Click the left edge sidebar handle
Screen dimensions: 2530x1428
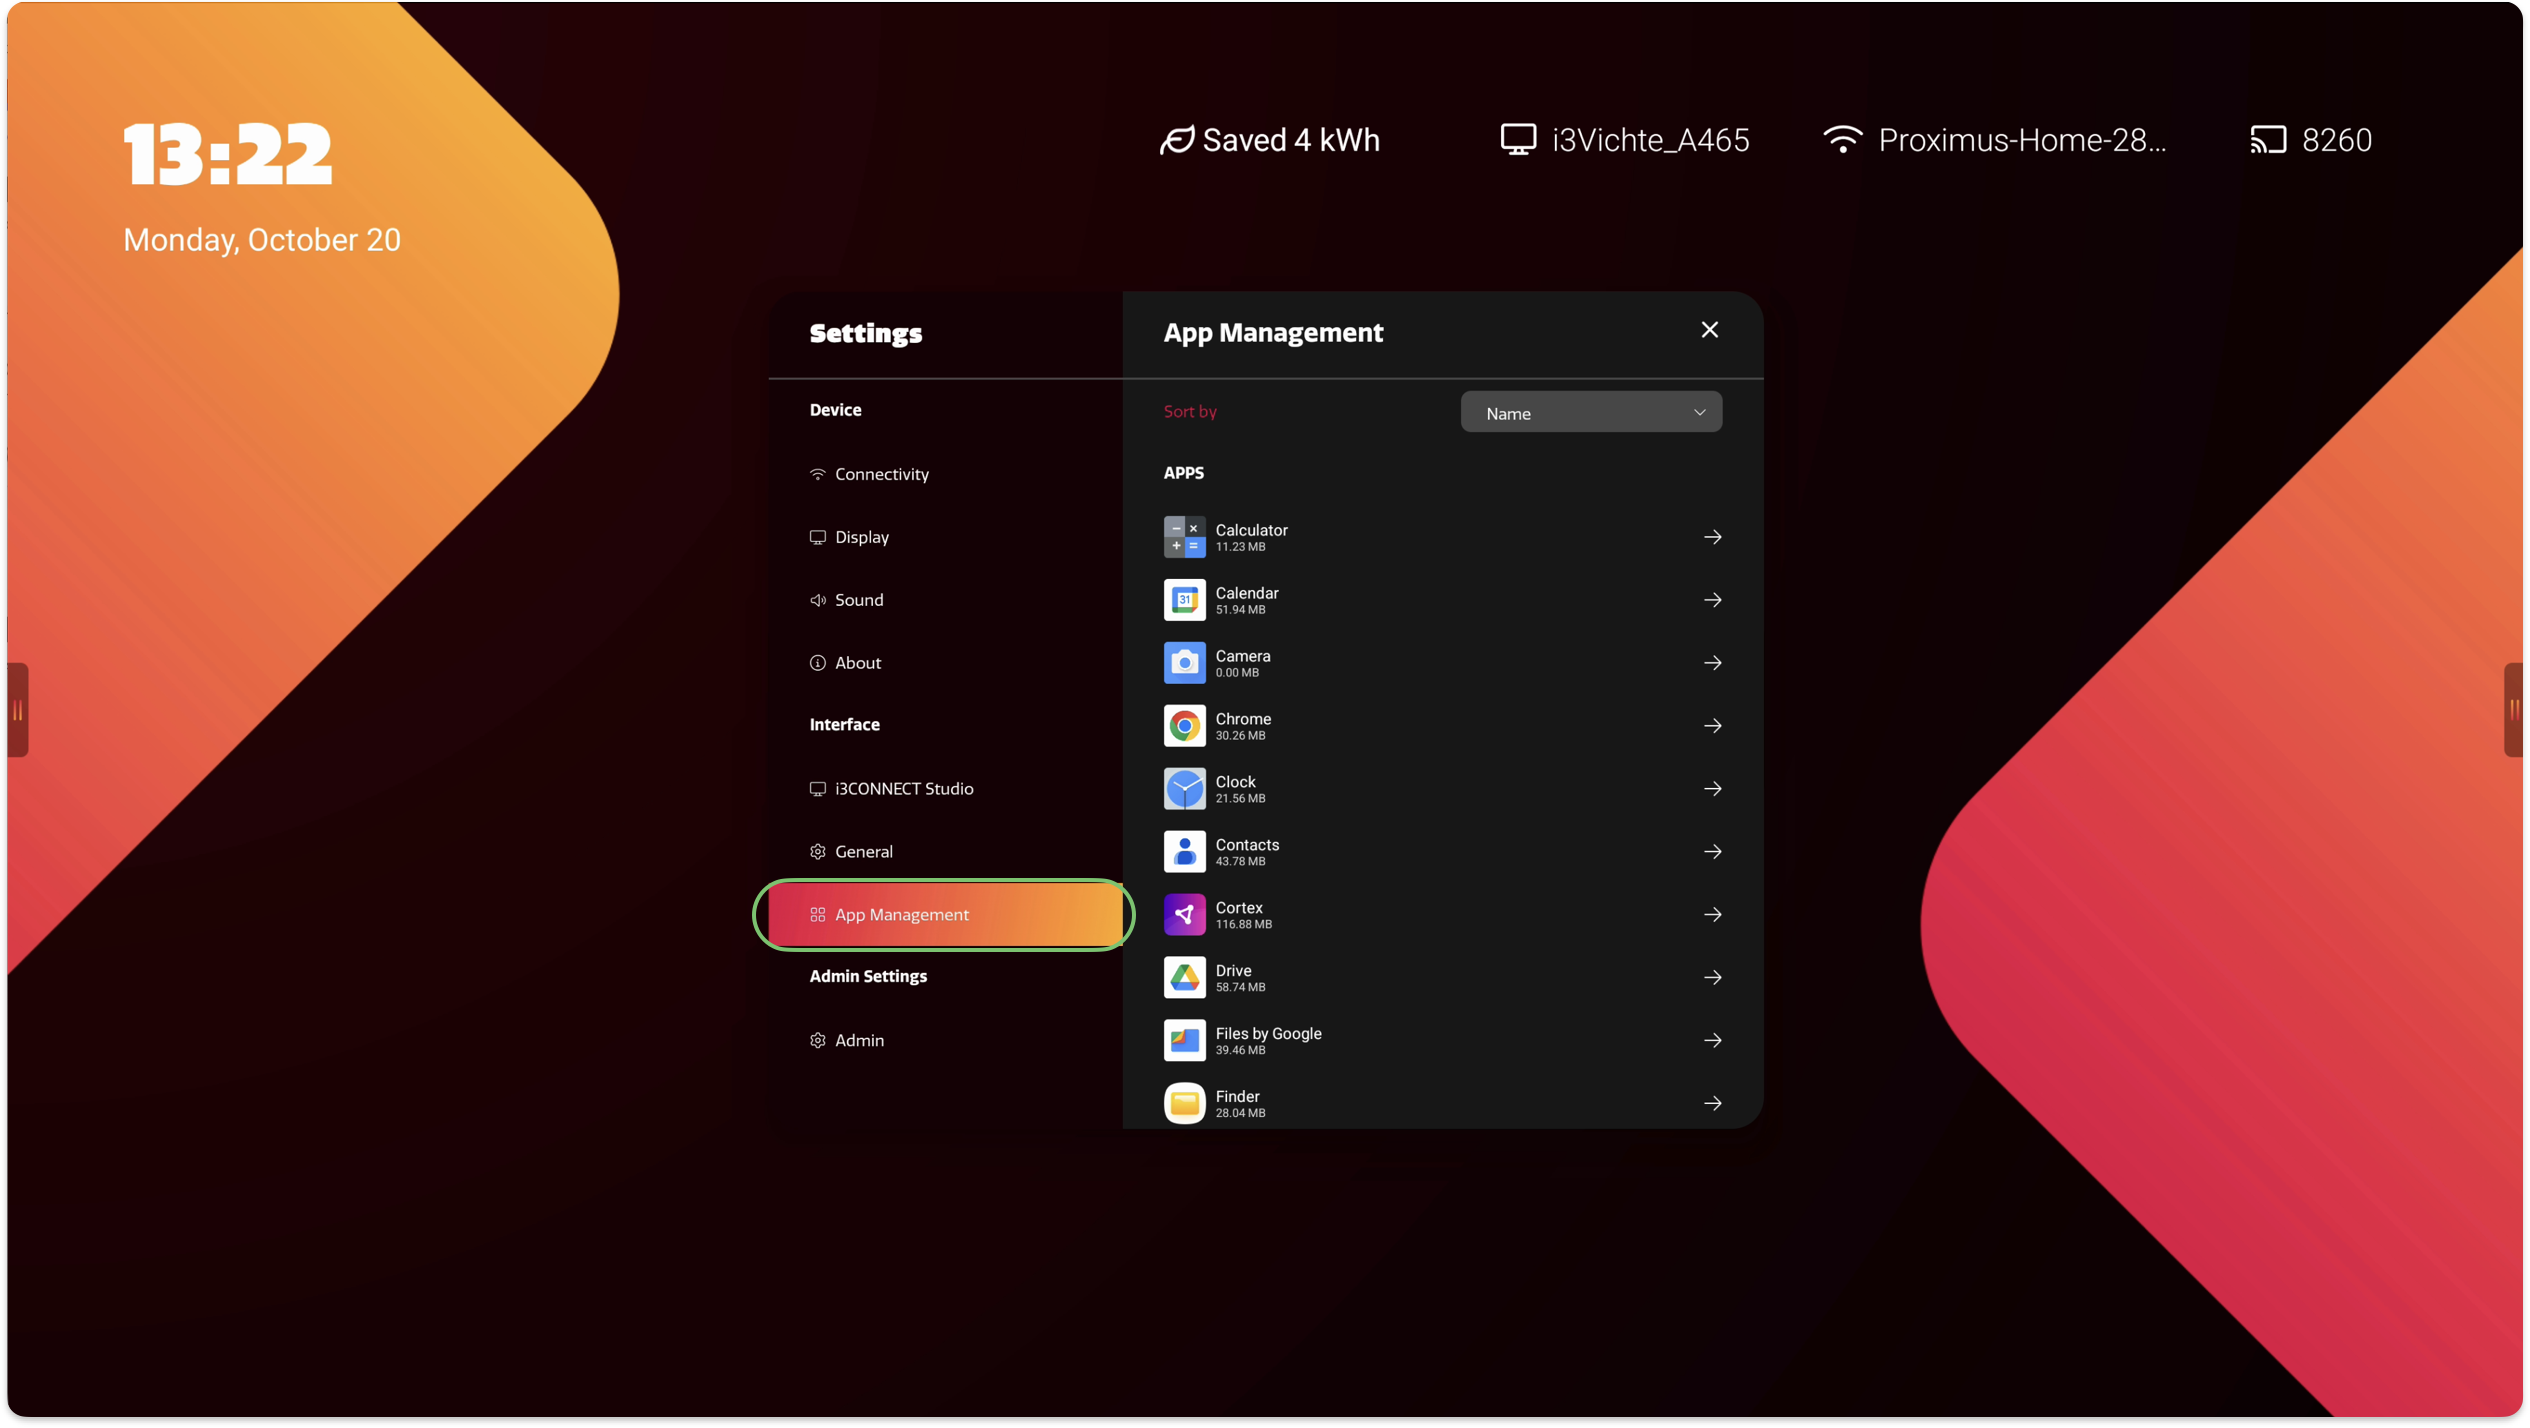click(x=17, y=710)
